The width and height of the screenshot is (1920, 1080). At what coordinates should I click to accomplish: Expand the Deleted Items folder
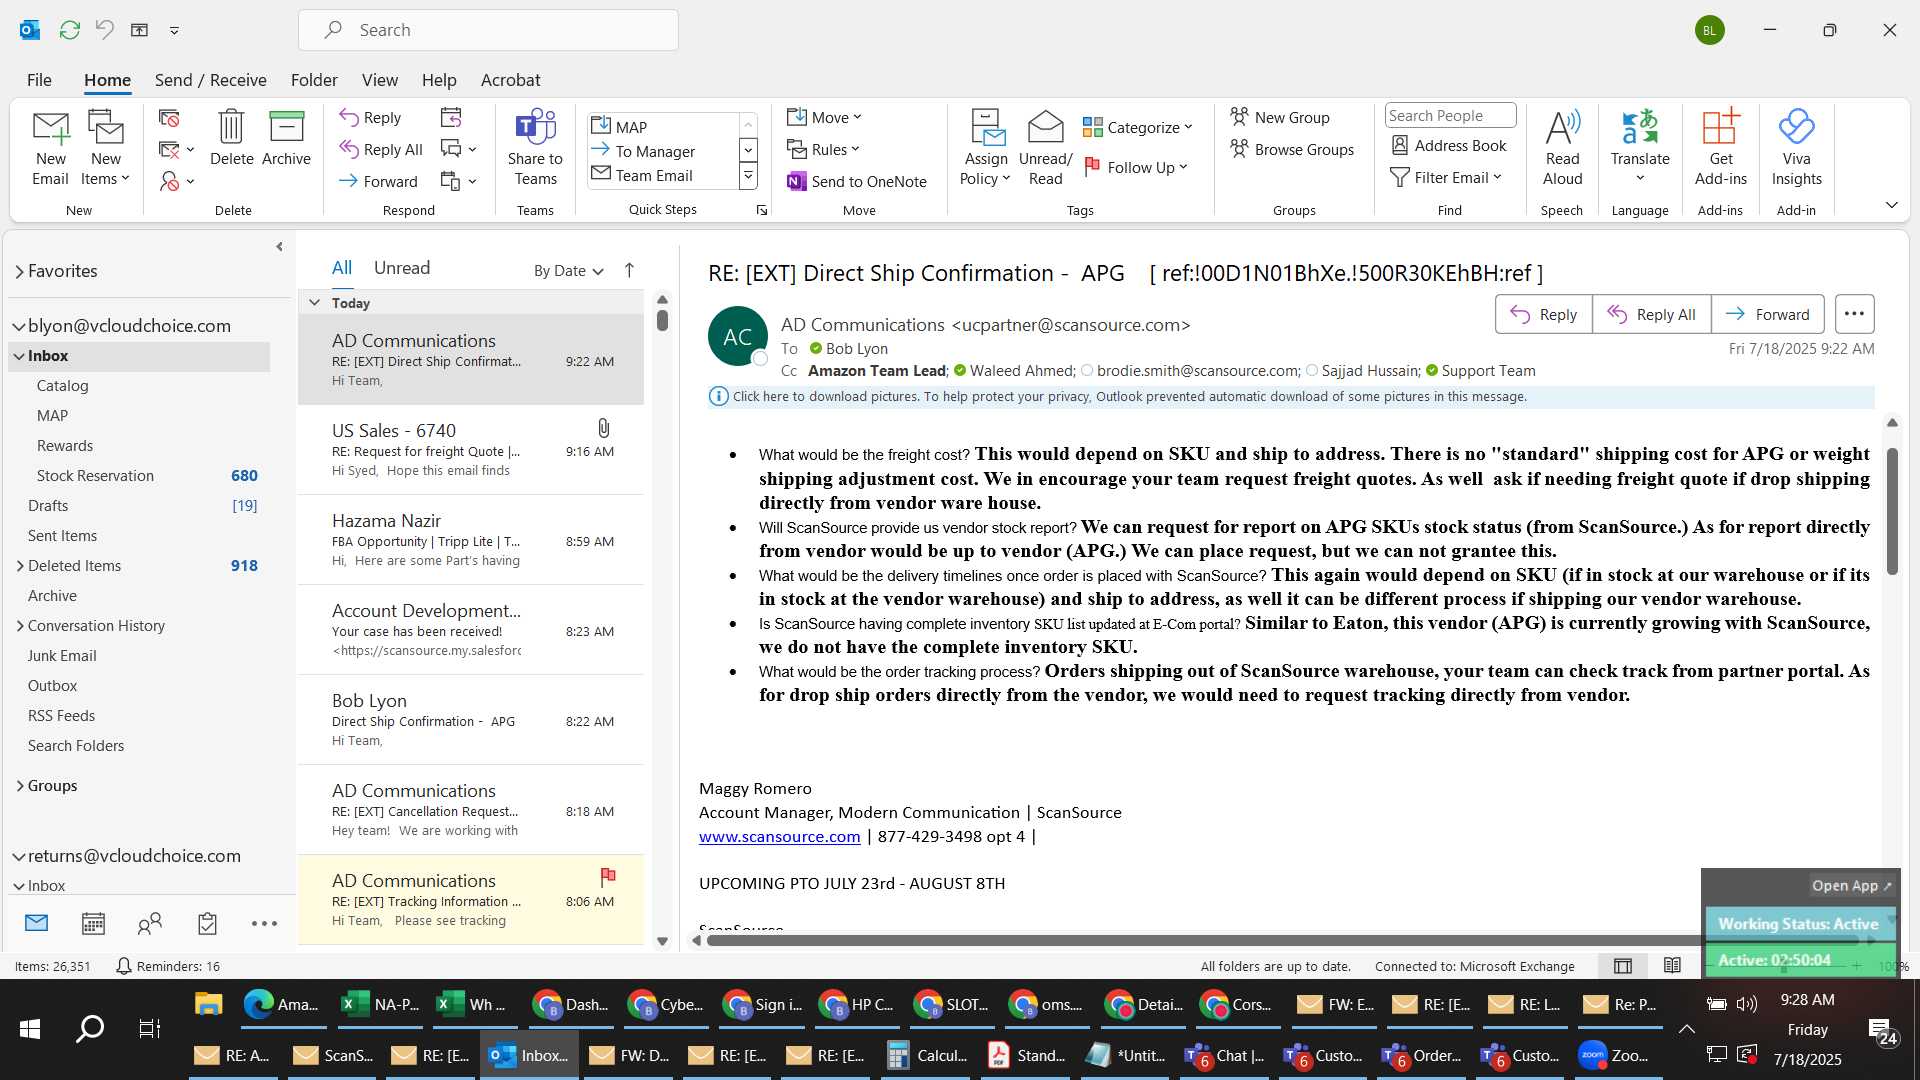[x=20, y=566]
